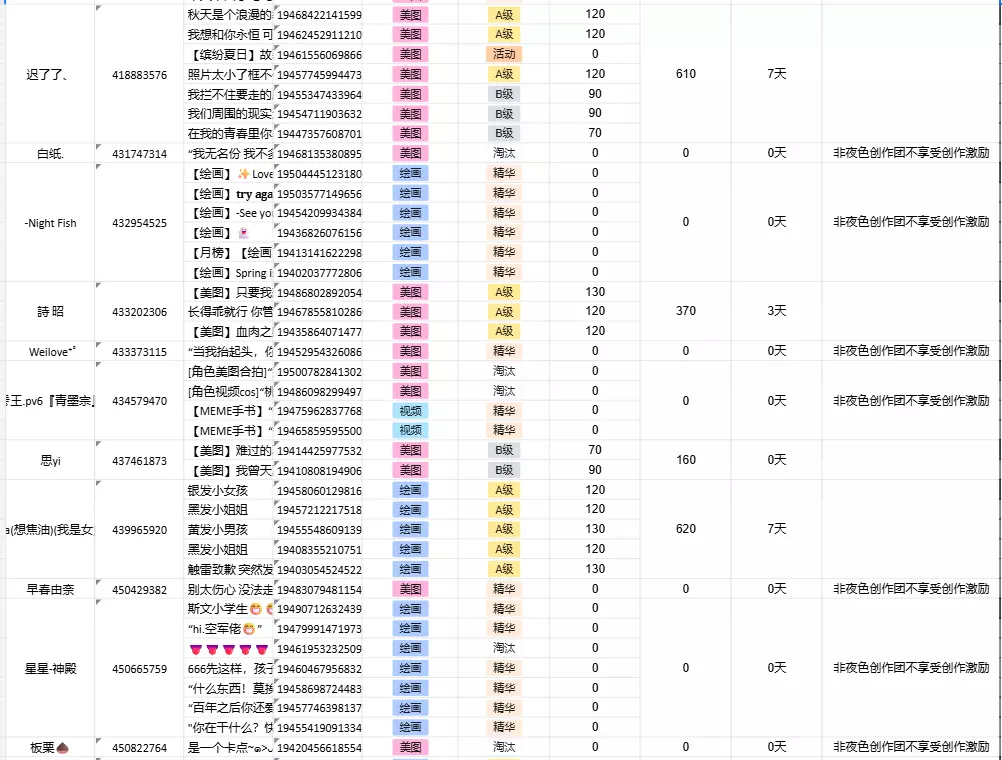The image size is (1002, 760).
Task: Select the remark cell in 白纸. row
Action: pos(911,153)
